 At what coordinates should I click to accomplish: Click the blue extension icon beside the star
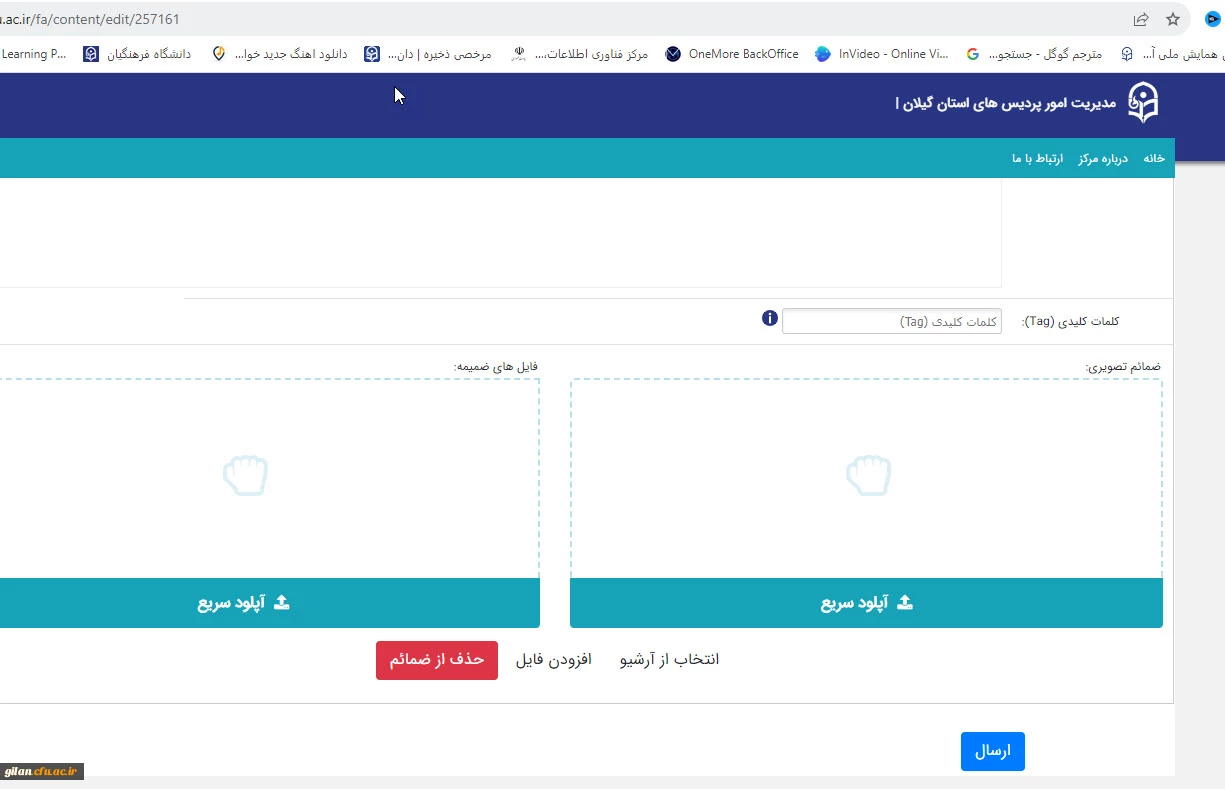pos(1212,19)
